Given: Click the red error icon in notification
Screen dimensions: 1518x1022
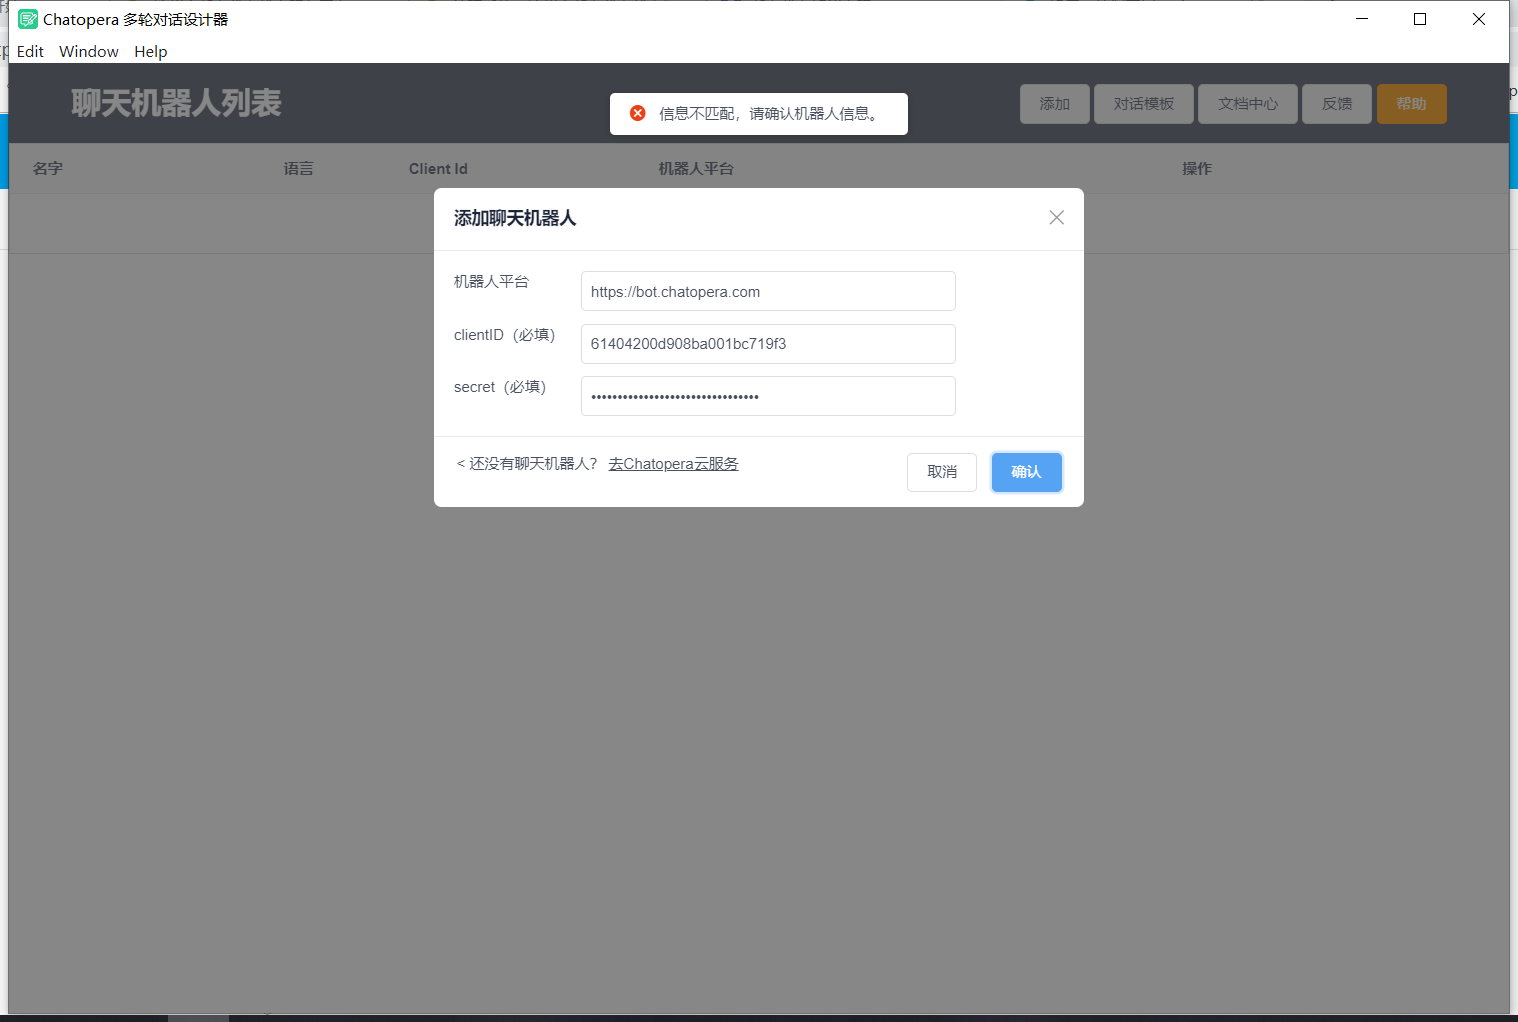Looking at the screenshot, I should tap(638, 113).
